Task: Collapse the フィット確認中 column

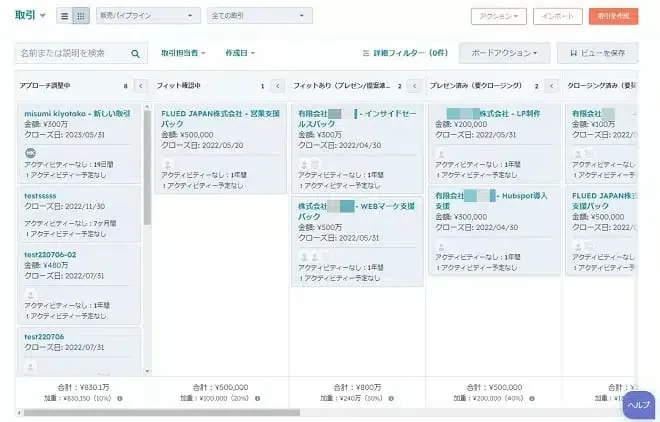Action: [x=277, y=87]
